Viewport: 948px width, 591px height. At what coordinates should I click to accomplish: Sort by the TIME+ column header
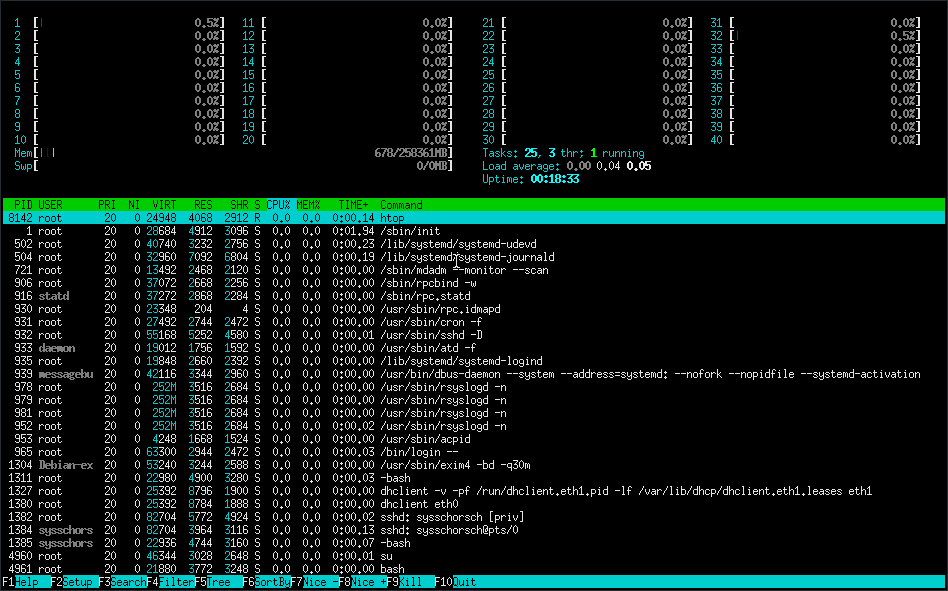coord(352,204)
